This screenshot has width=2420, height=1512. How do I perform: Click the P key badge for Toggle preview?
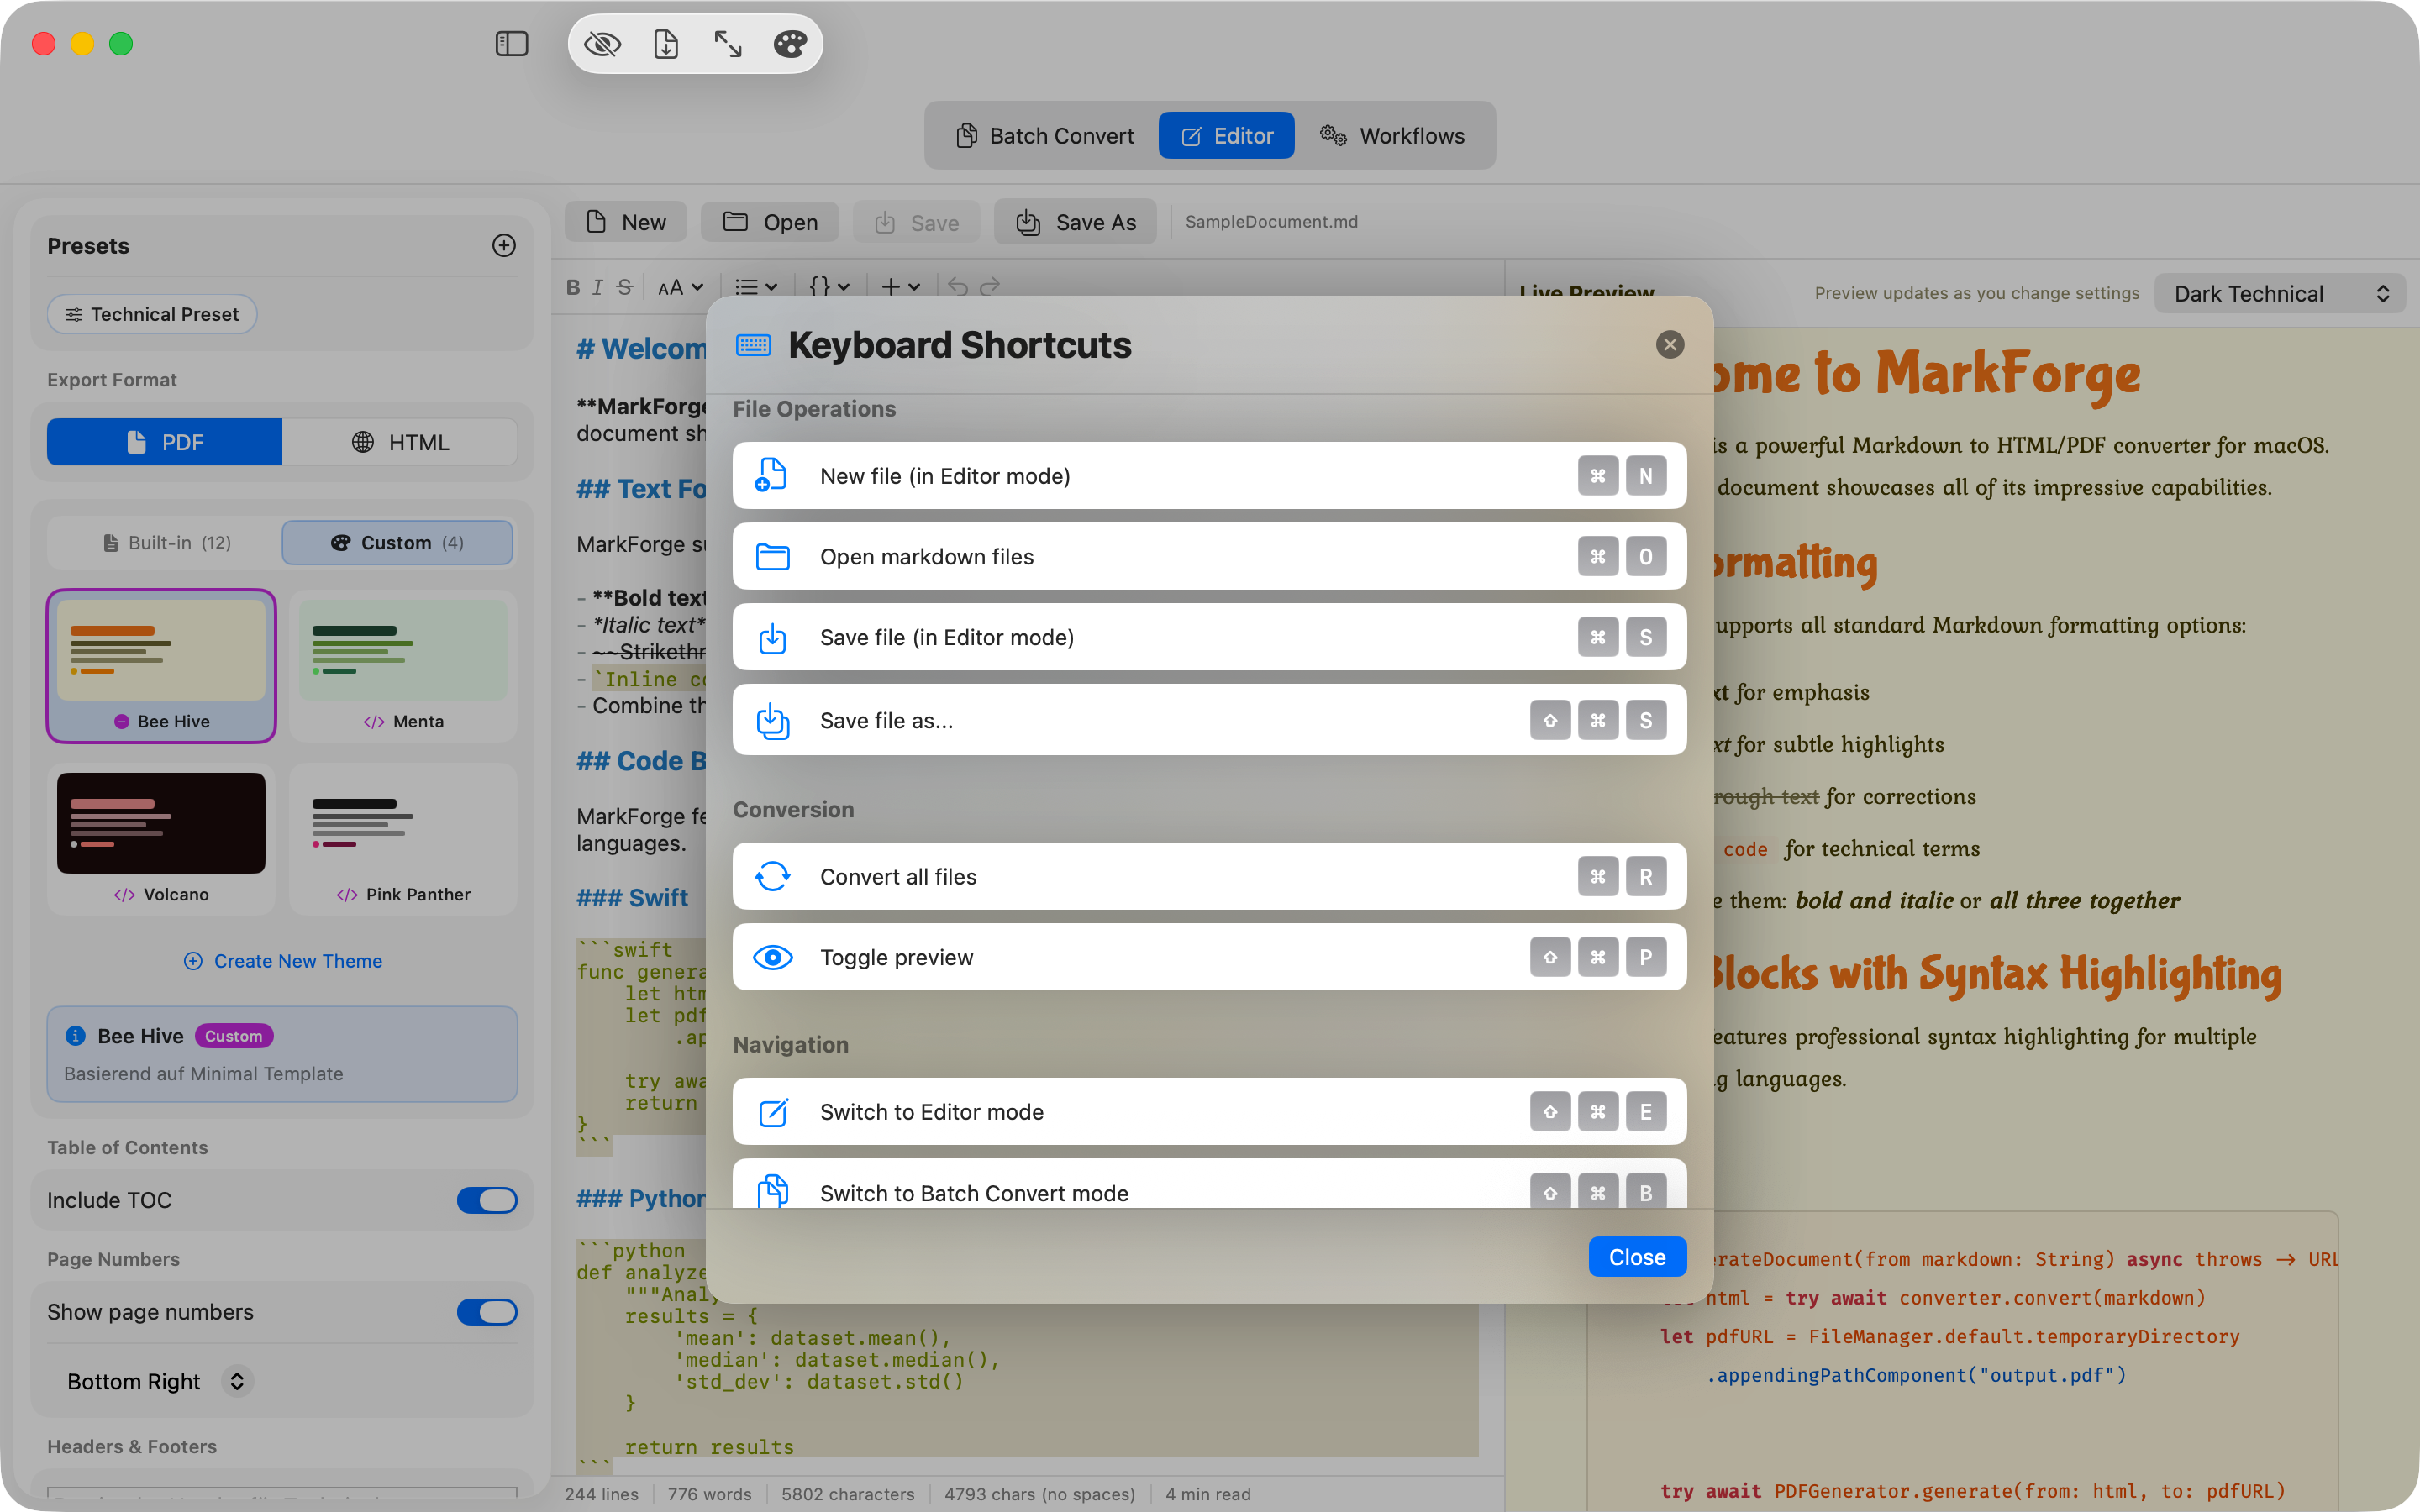coord(1645,957)
